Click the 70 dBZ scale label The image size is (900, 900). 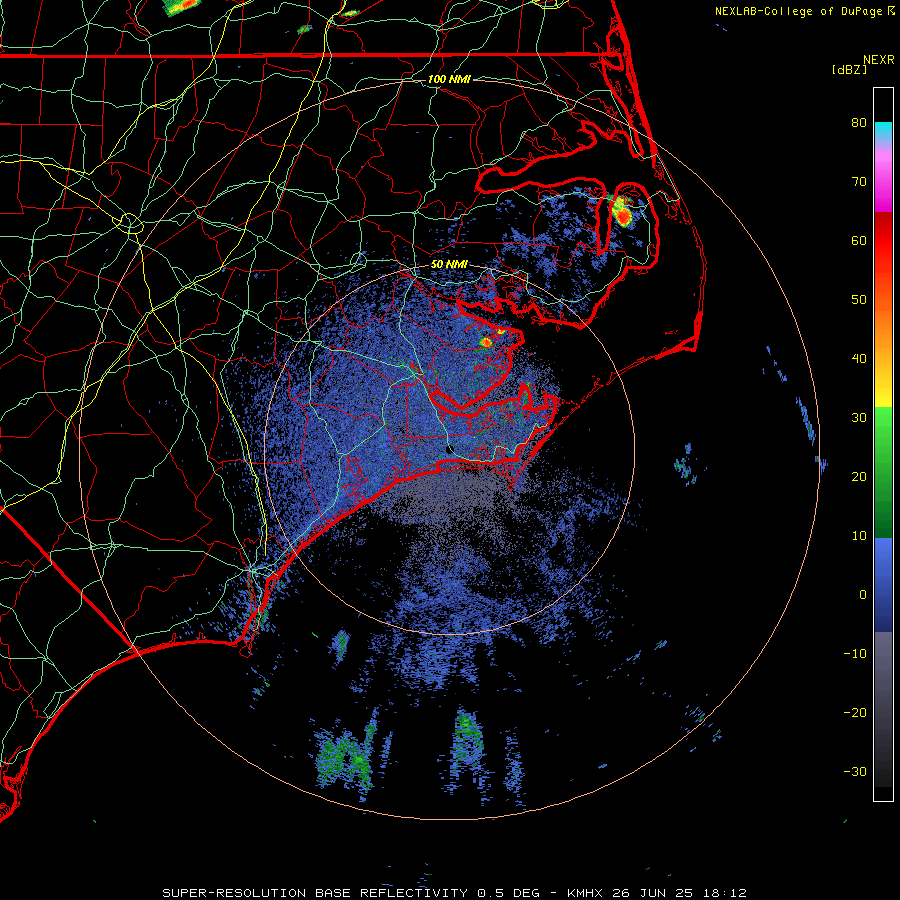[x=859, y=182]
